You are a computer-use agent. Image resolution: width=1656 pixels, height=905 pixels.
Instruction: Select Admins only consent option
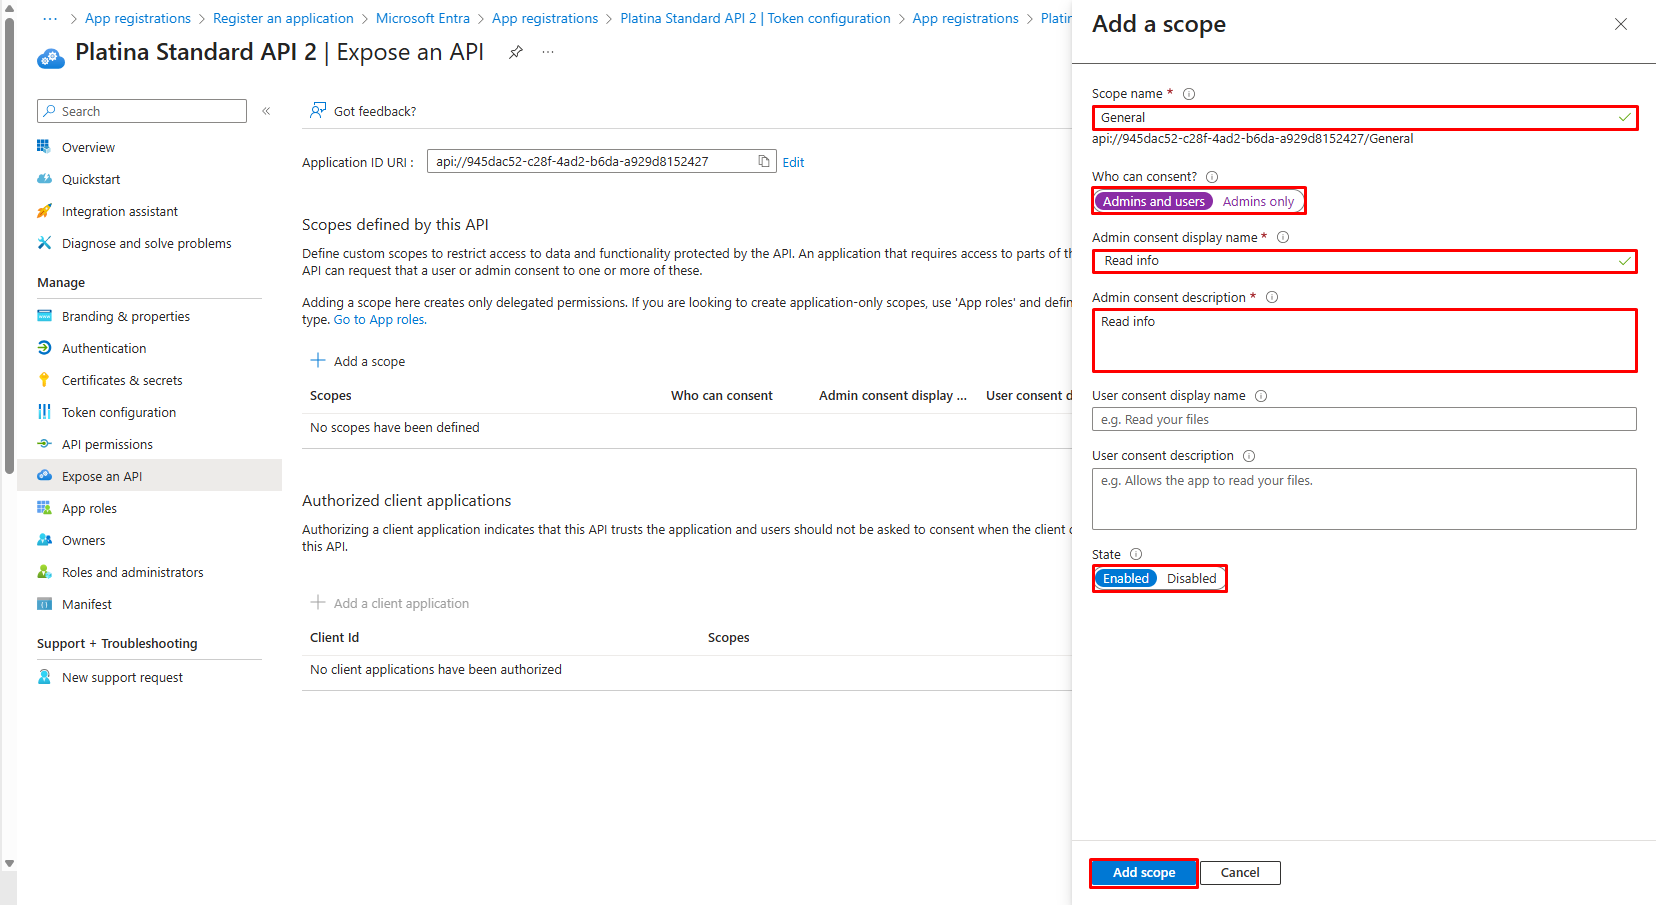click(x=1258, y=201)
